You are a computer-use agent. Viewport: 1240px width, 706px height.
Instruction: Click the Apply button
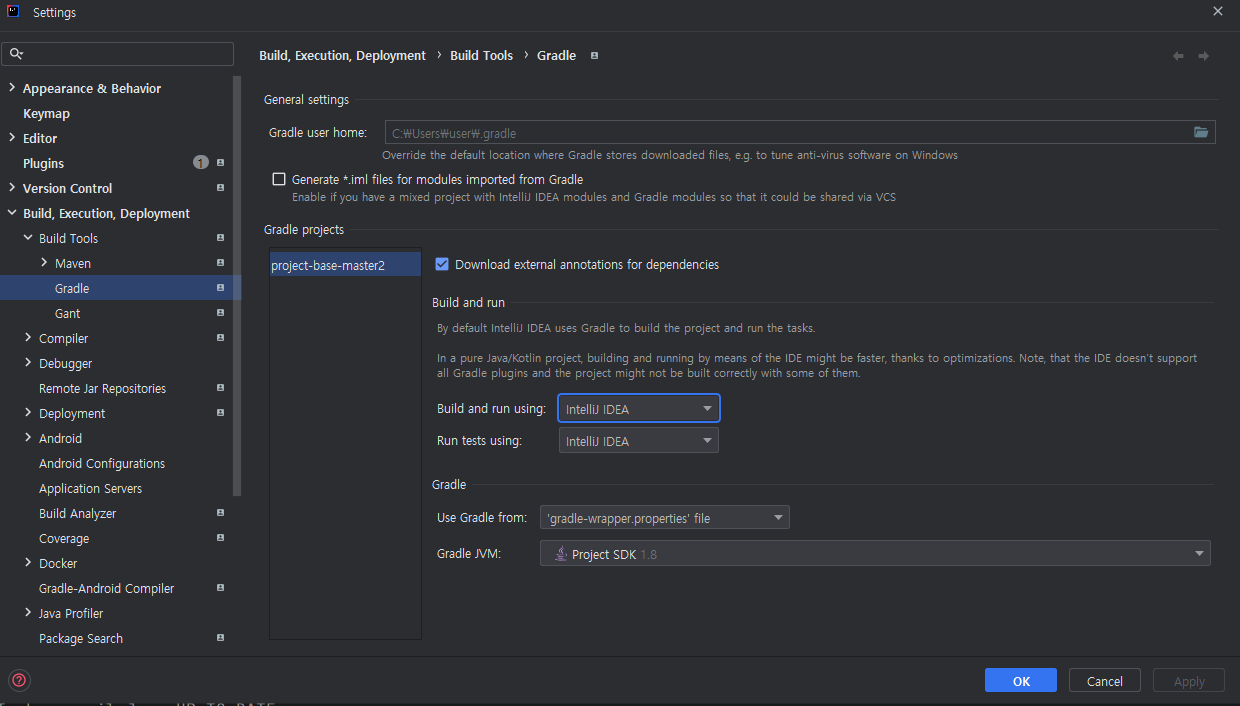click(1188, 681)
